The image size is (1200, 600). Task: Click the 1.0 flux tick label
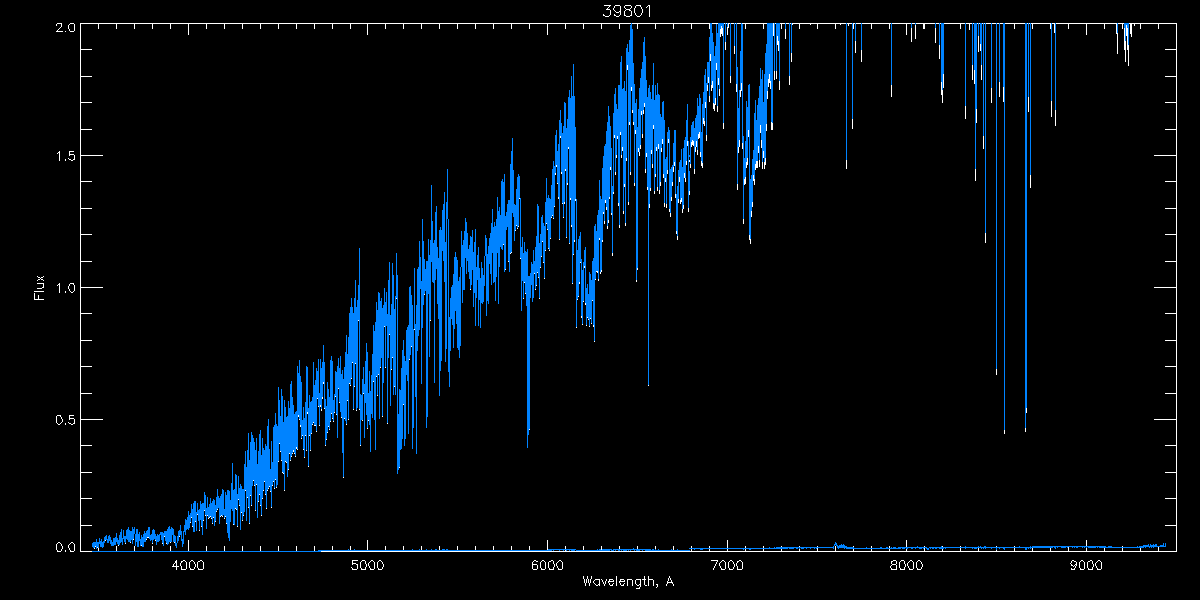[63, 288]
